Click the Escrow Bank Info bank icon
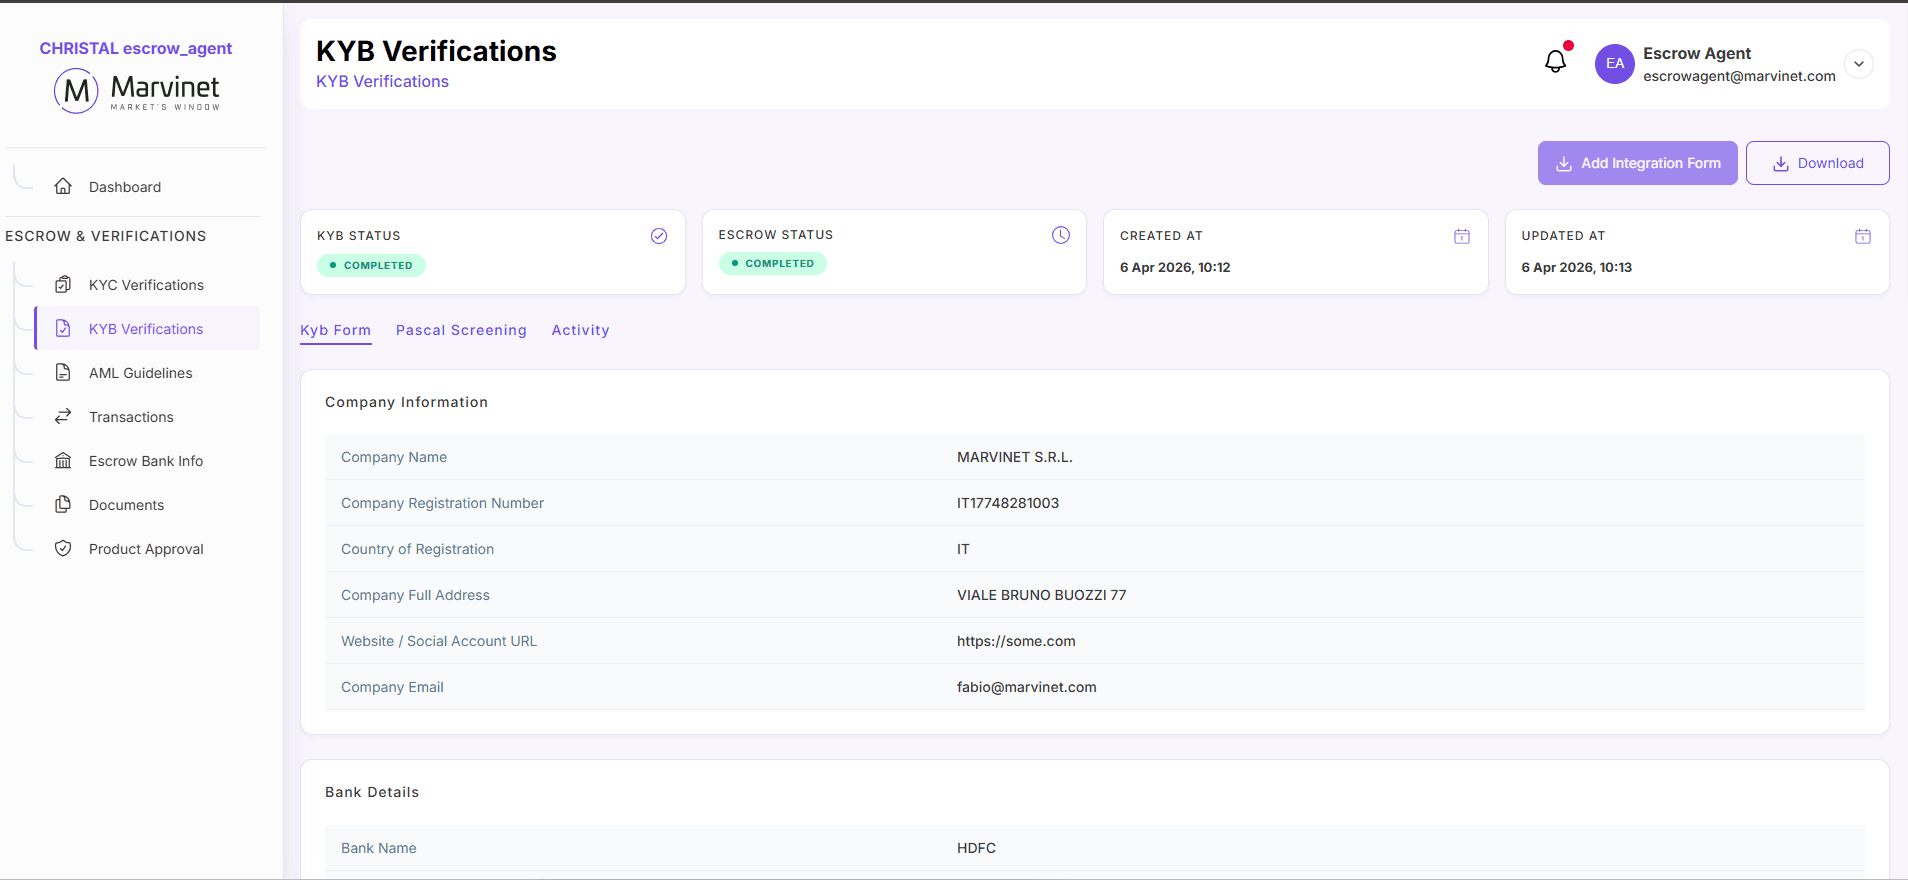This screenshot has width=1908, height=880. tap(63, 461)
